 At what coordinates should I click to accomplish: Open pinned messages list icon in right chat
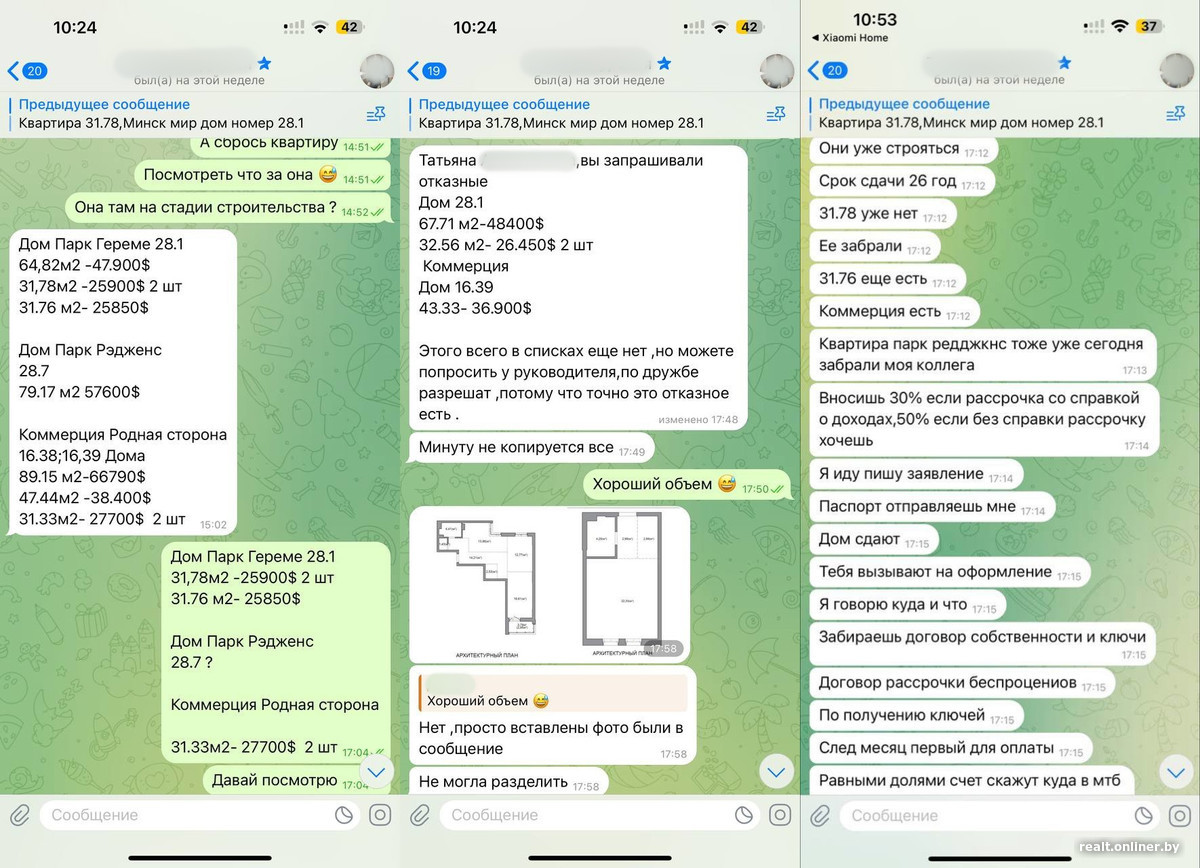(1175, 115)
